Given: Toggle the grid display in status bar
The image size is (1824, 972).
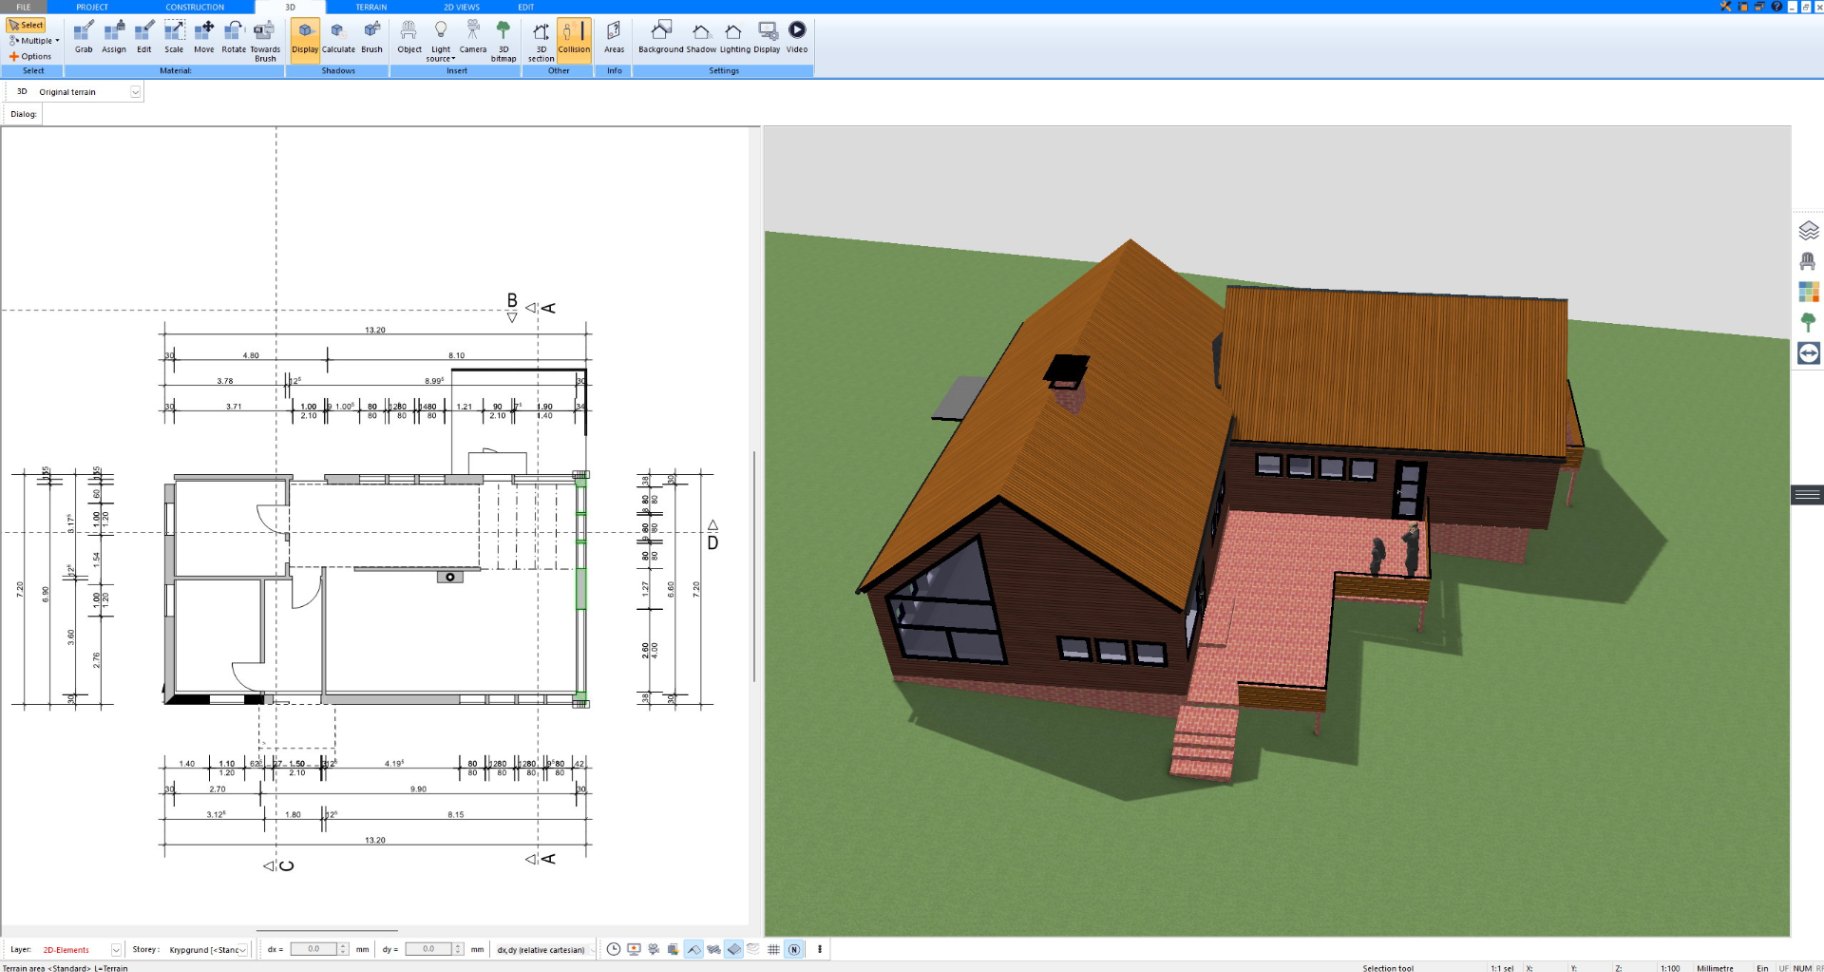Looking at the screenshot, I should click(x=773, y=949).
